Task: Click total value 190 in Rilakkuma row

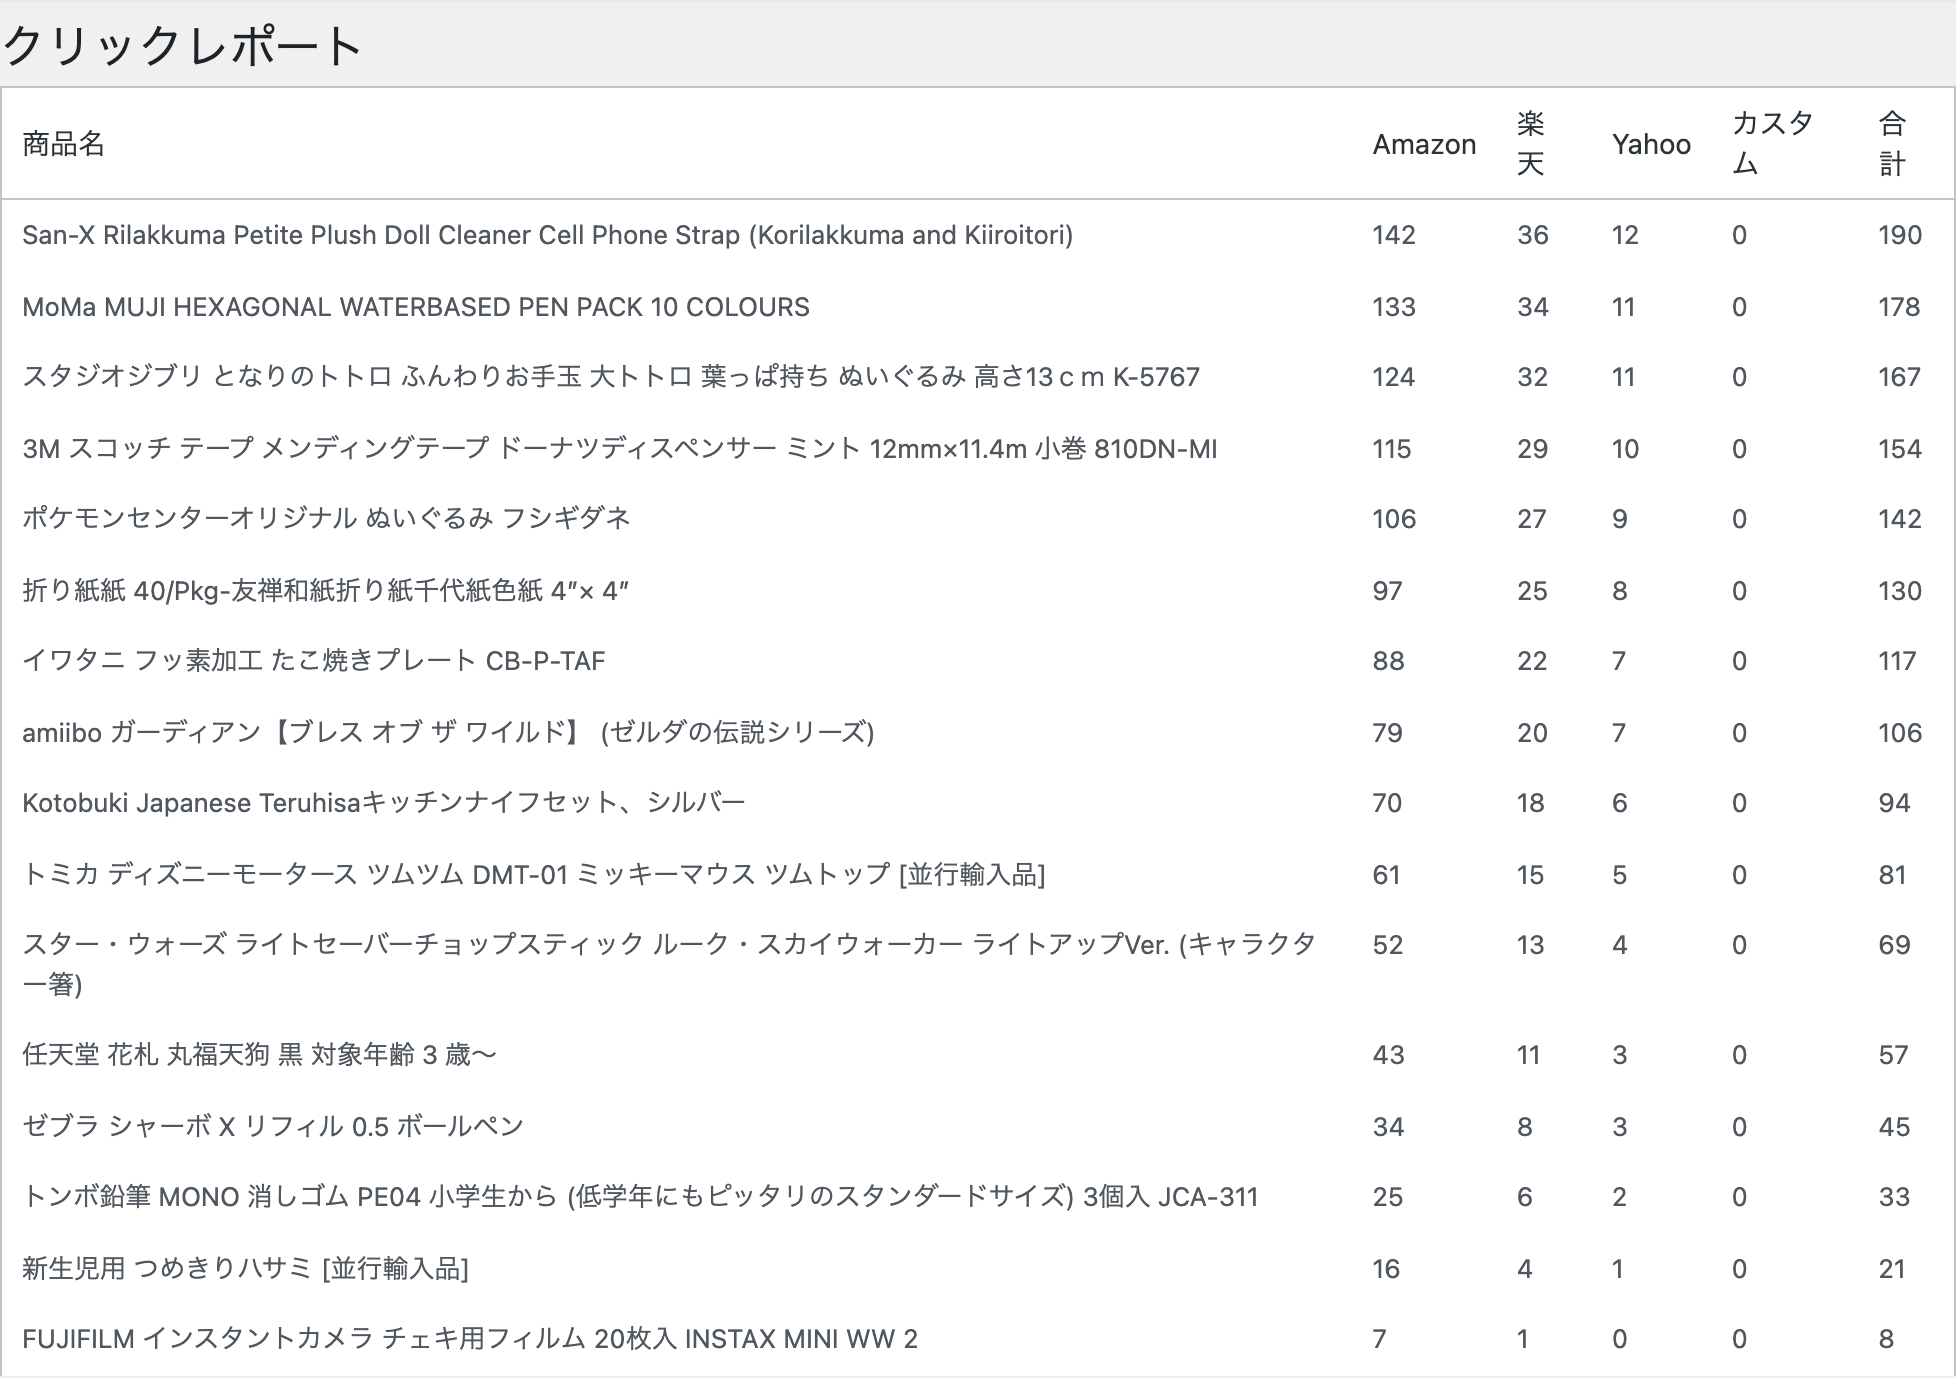Action: tap(1900, 235)
